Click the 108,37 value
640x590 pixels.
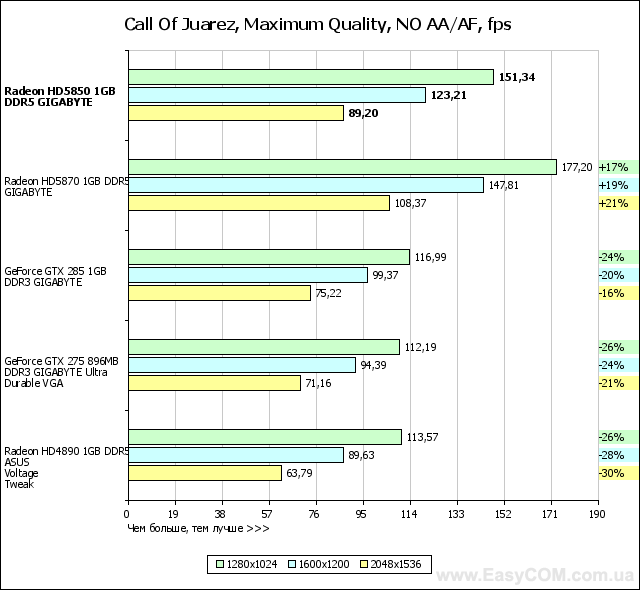pyautogui.click(x=410, y=203)
